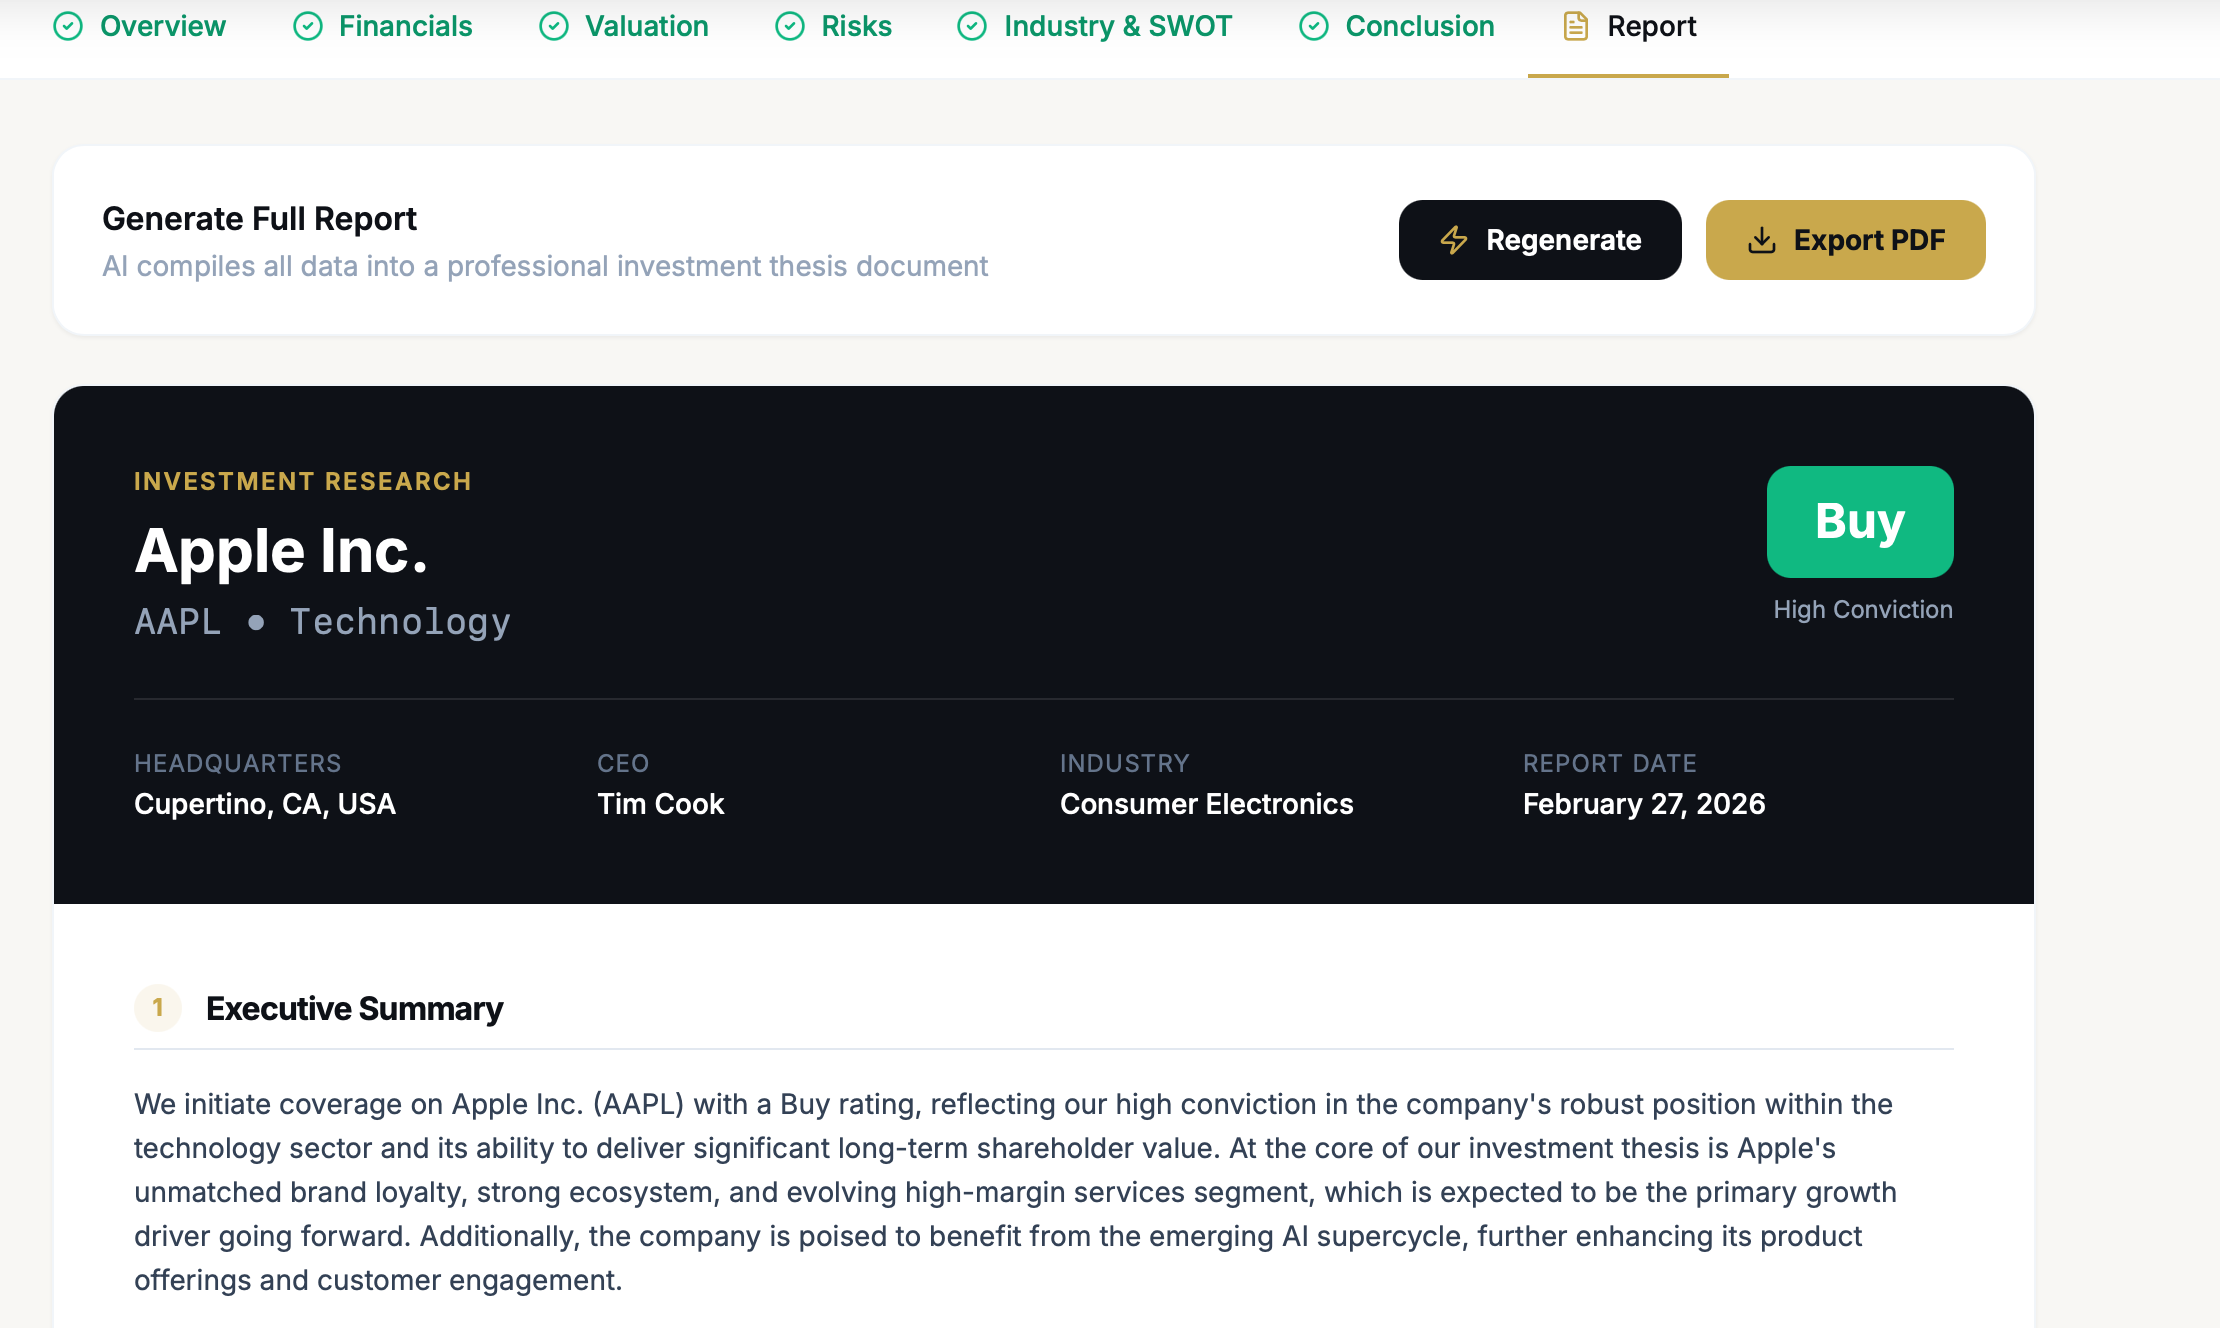Open the Overview tab
This screenshot has width=2220, height=1328.
tap(140, 26)
